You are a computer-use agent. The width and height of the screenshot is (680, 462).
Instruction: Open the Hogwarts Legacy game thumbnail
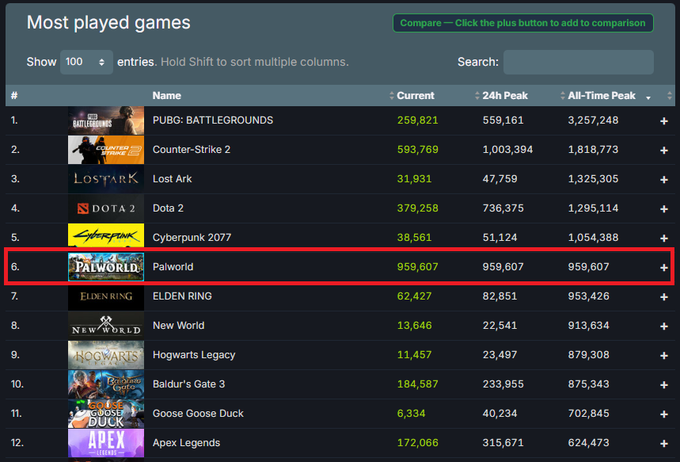(x=106, y=355)
